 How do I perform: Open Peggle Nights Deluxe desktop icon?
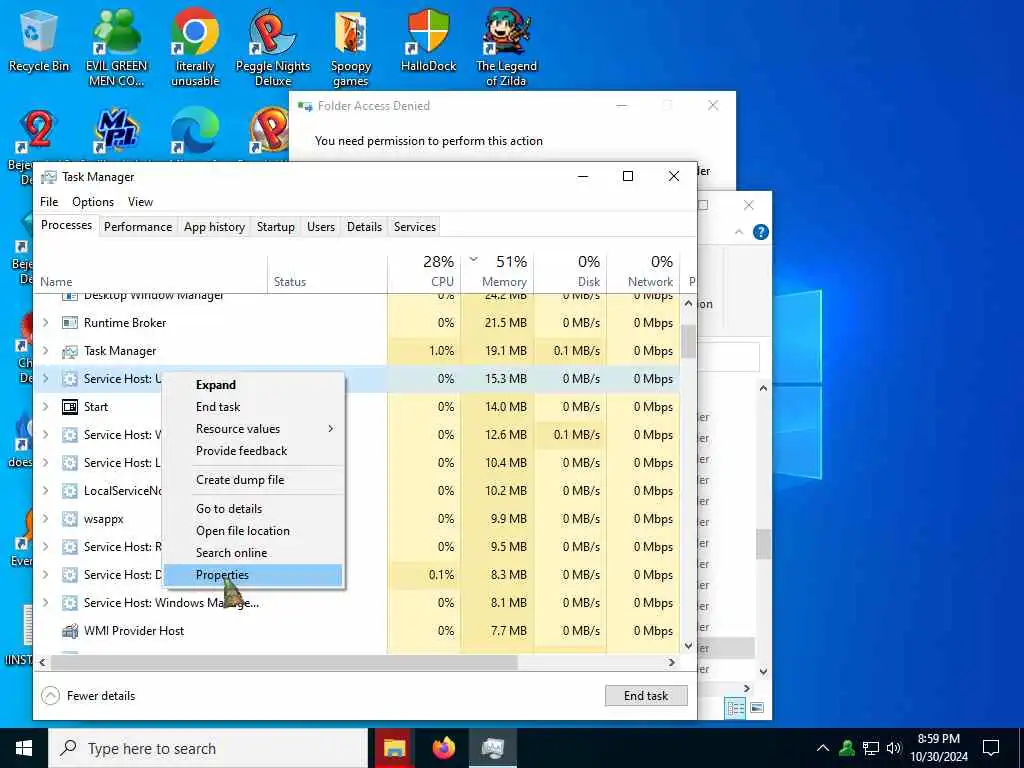272,47
